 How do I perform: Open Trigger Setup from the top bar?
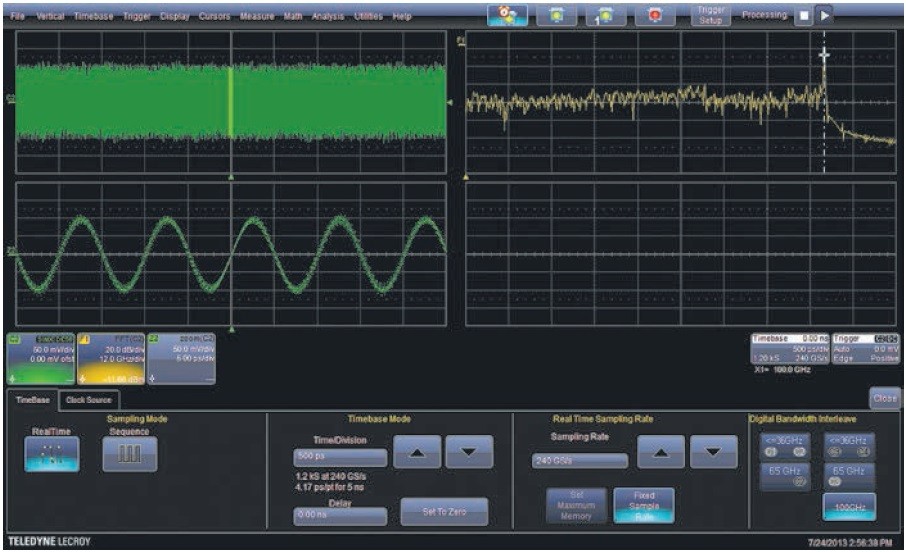(x=712, y=16)
